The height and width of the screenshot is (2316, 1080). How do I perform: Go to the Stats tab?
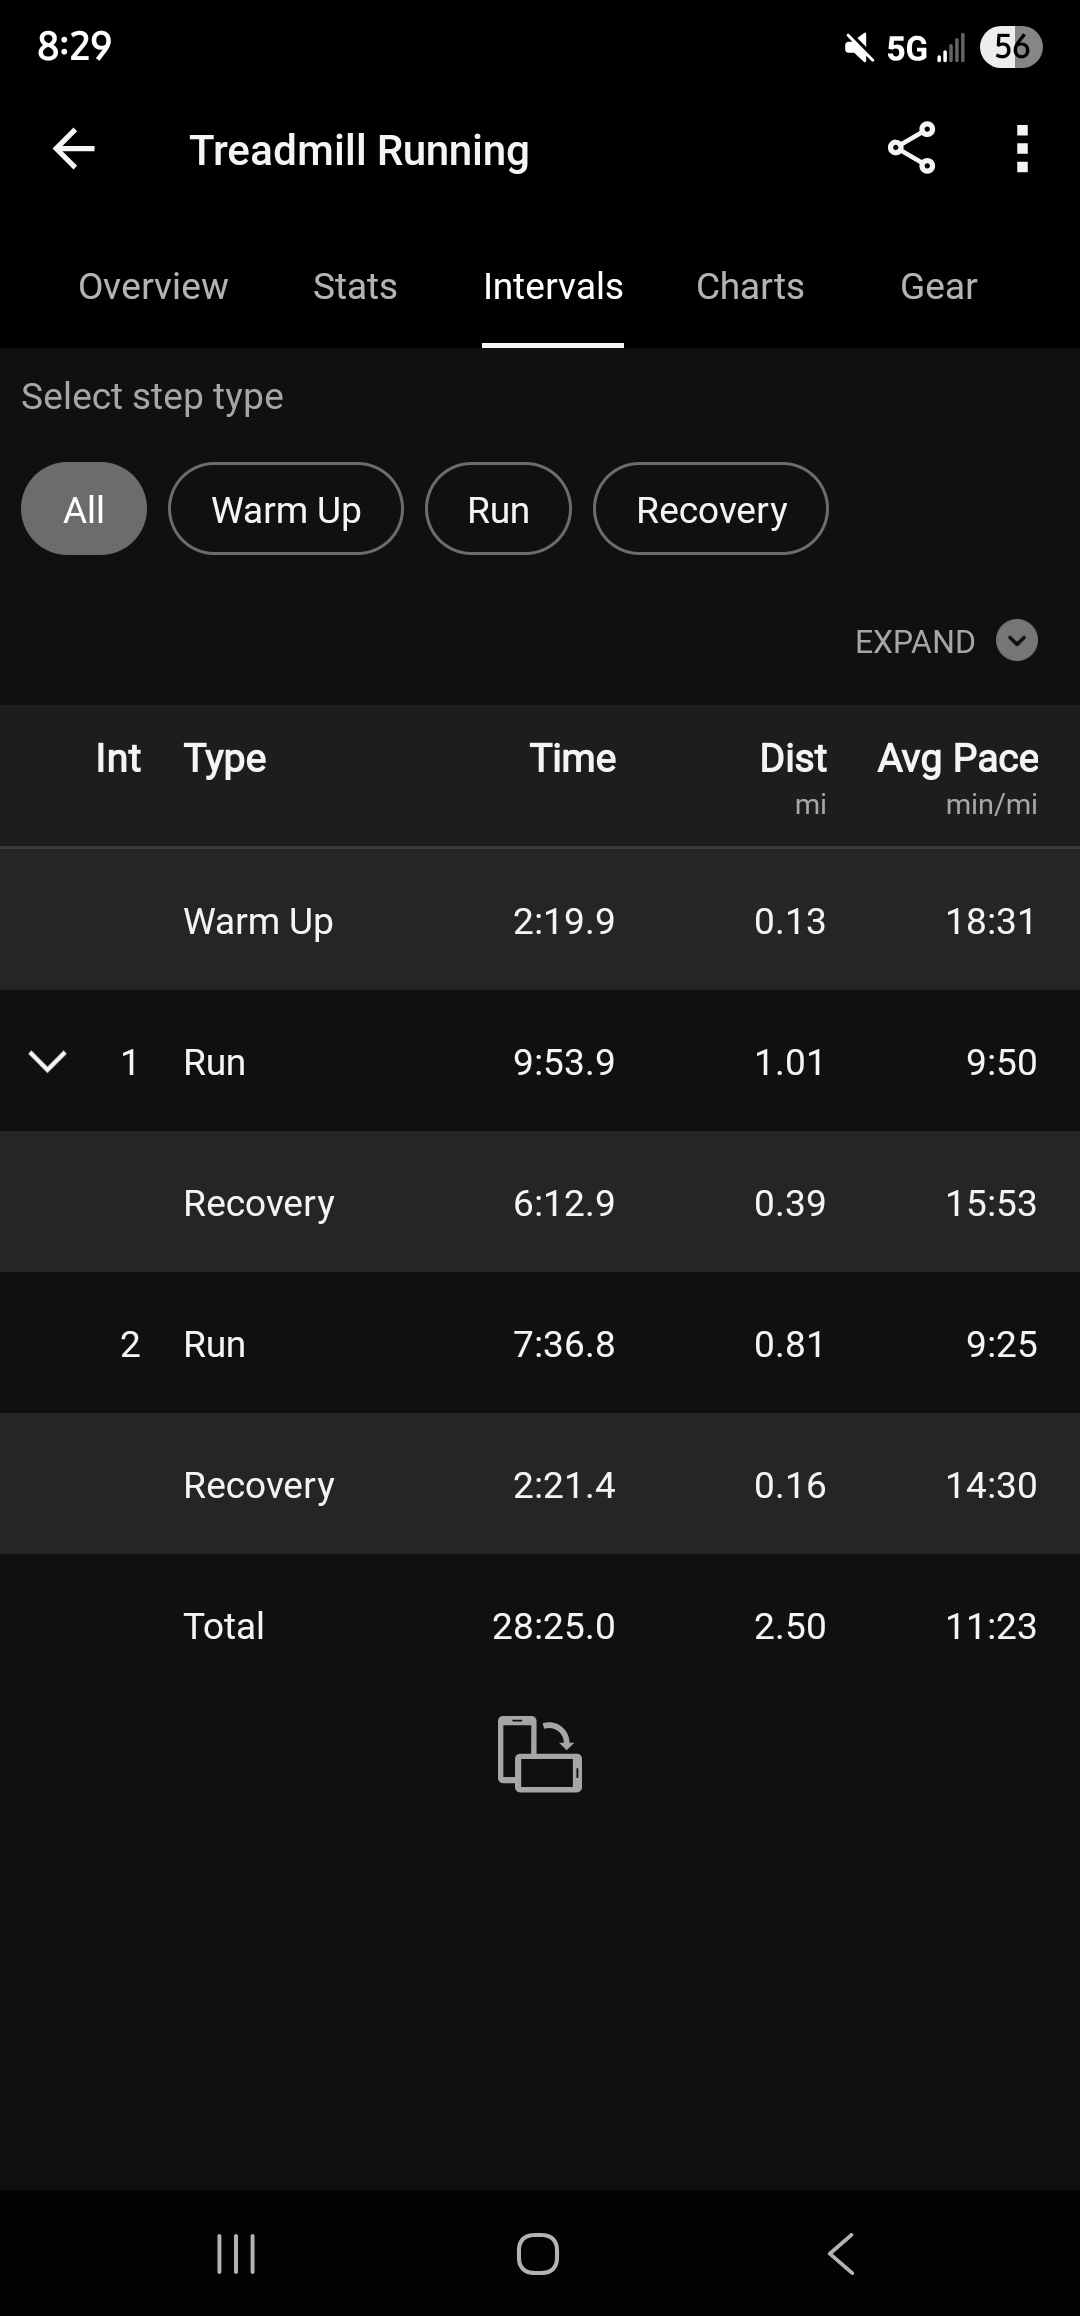355,287
